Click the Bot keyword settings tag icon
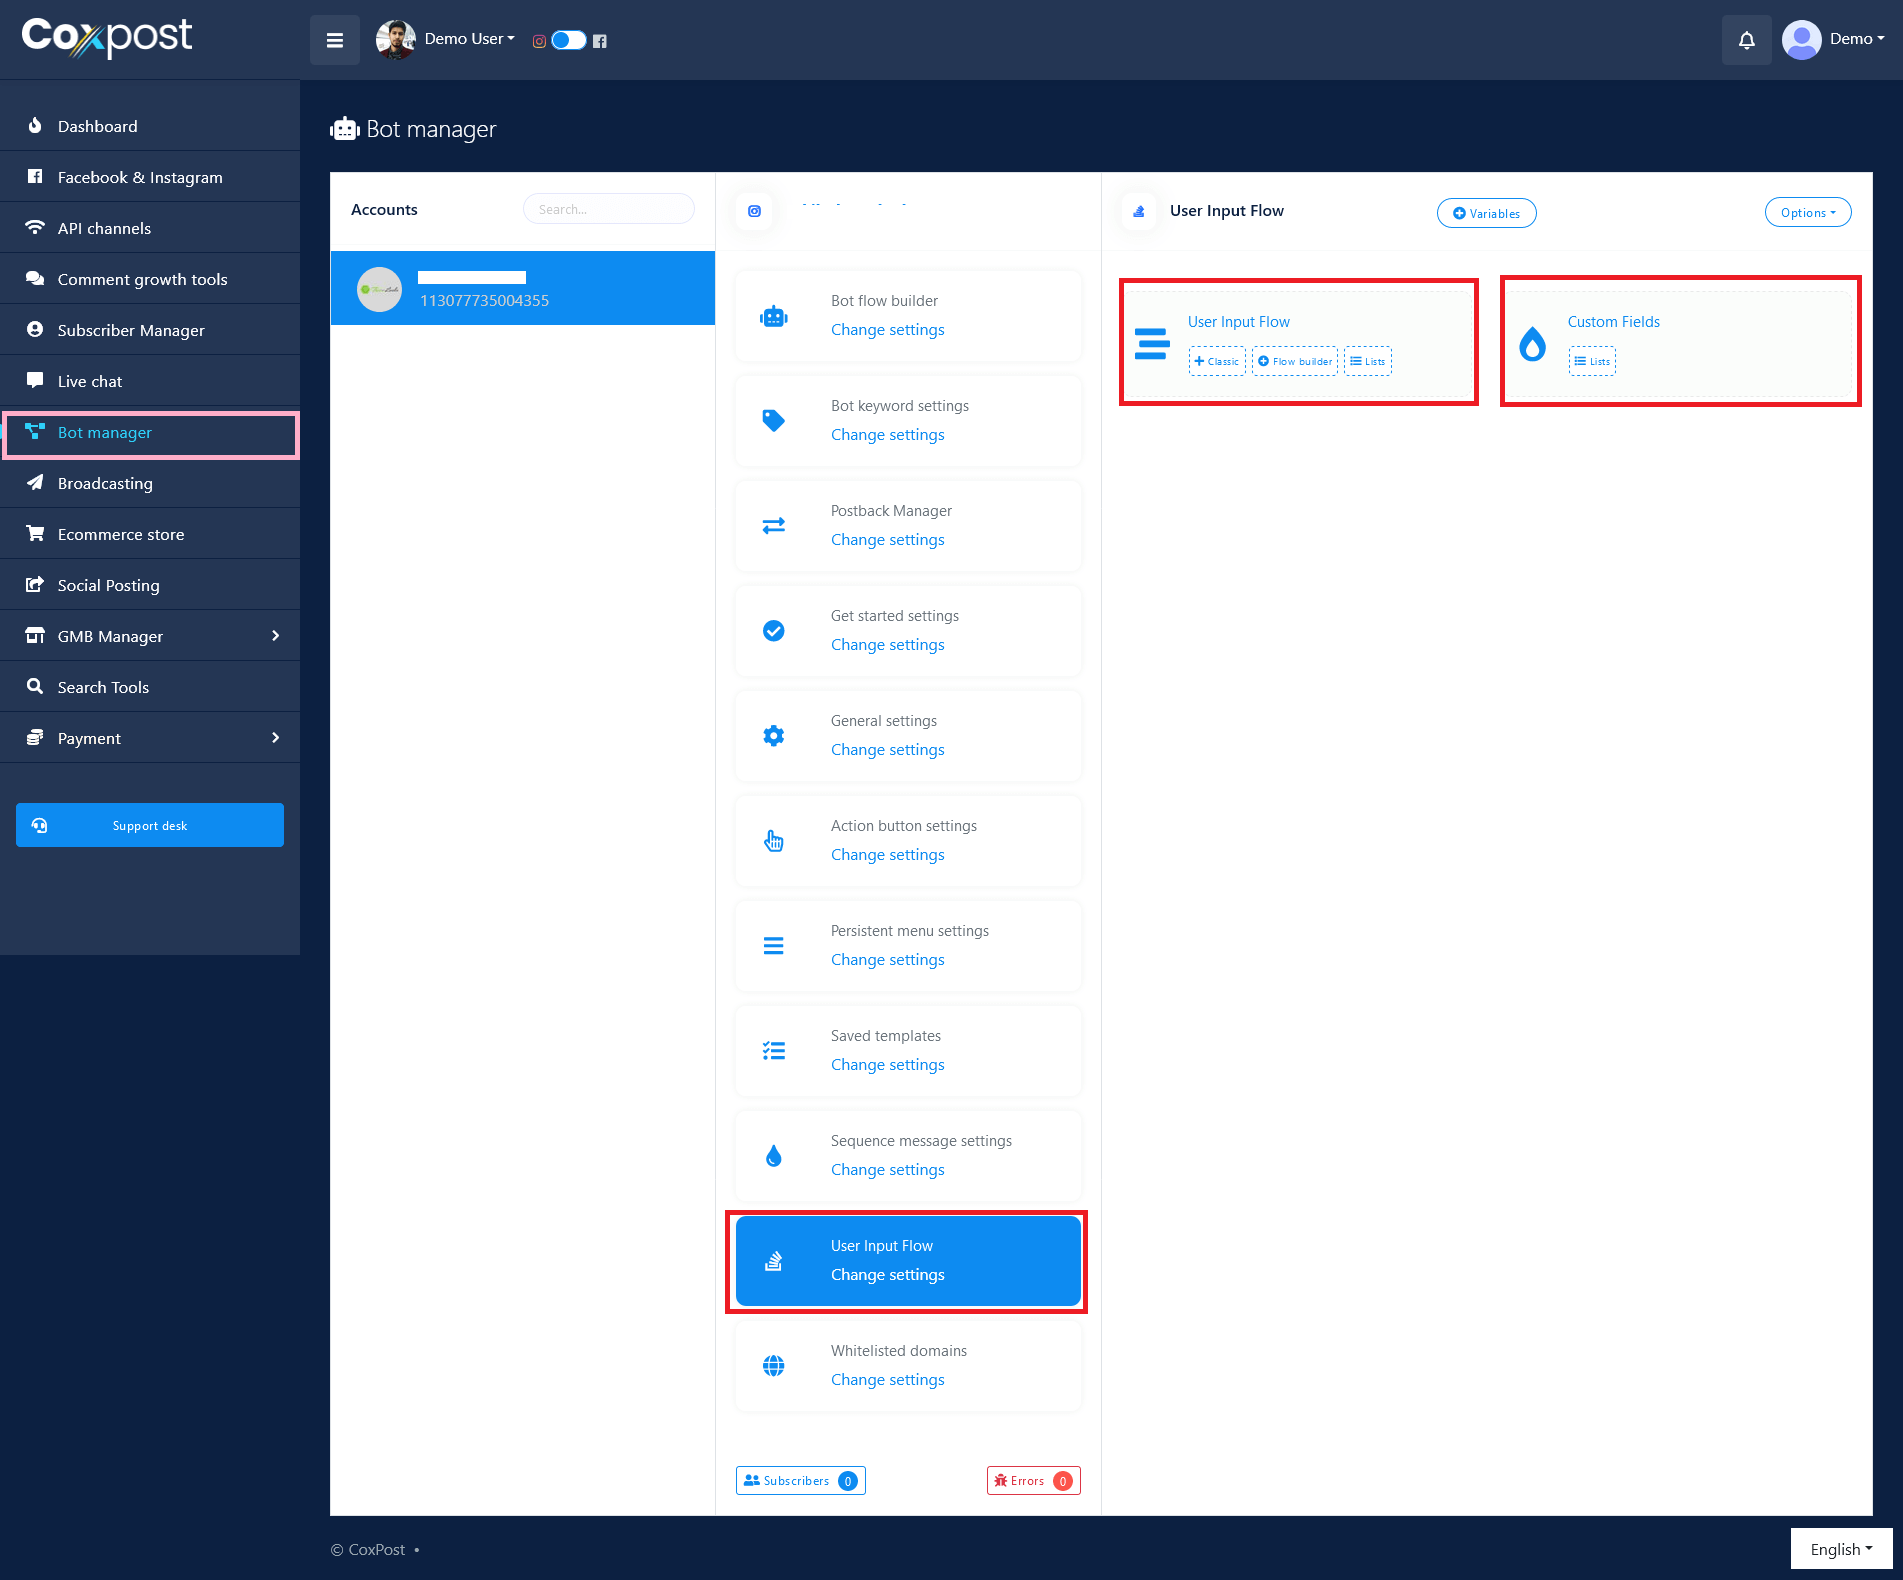The height and width of the screenshot is (1580, 1903). pos(773,421)
